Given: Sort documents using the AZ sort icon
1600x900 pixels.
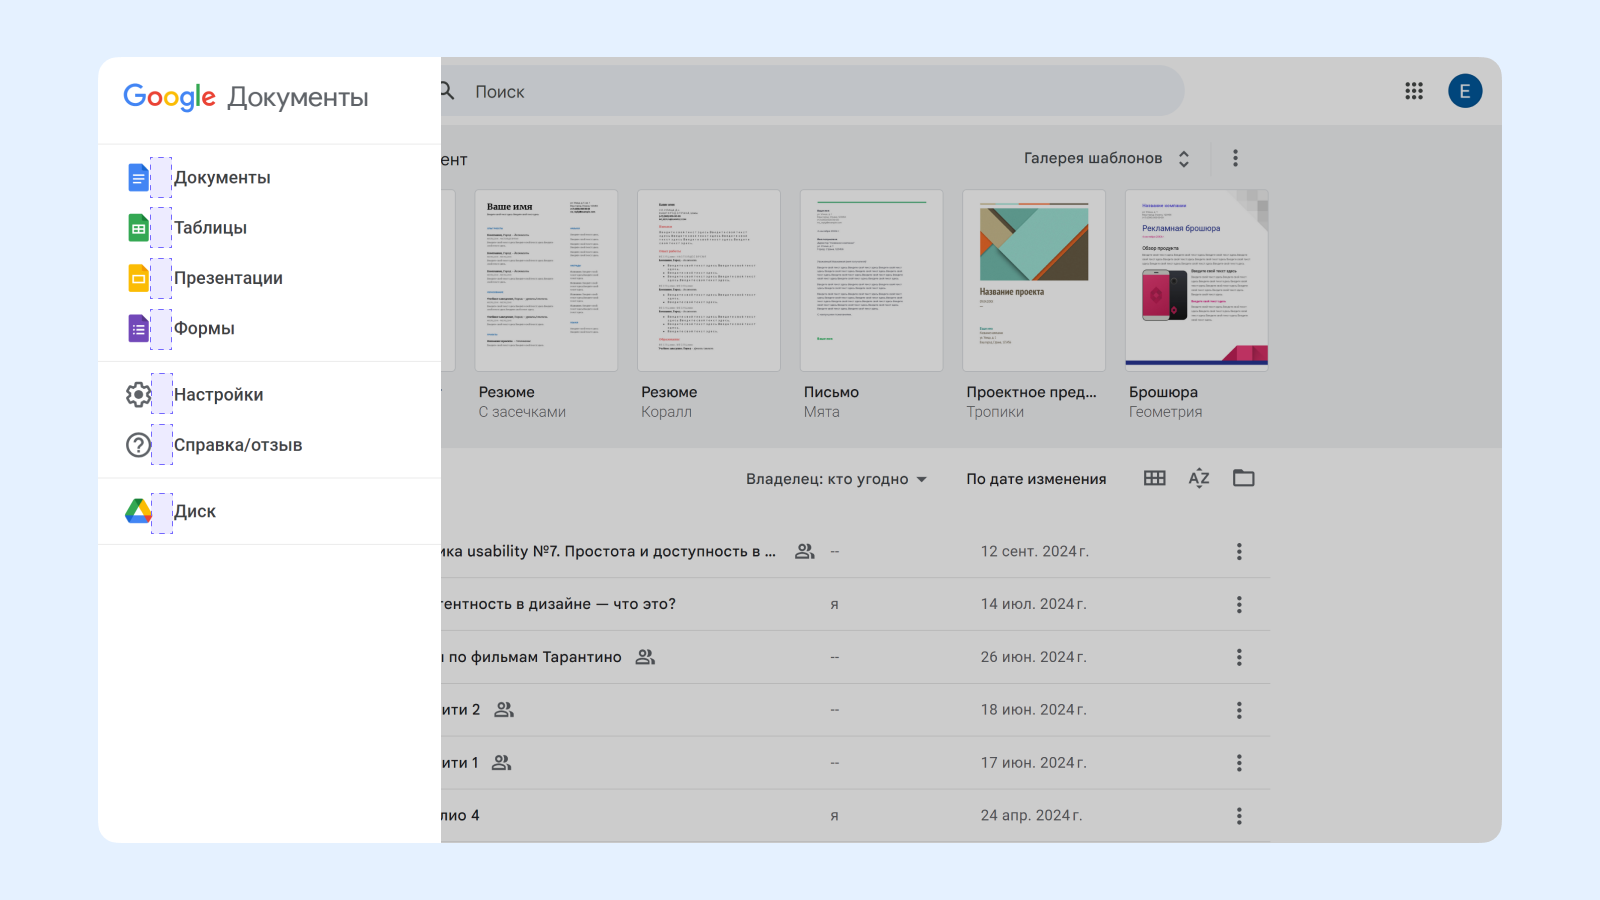Looking at the screenshot, I should coord(1198,478).
